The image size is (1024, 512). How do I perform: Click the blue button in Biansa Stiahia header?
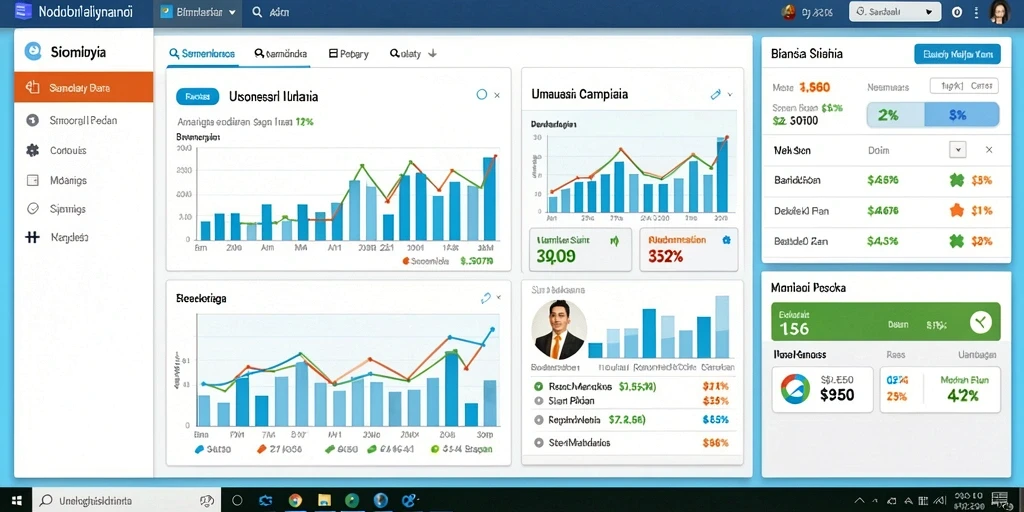coord(957,54)
